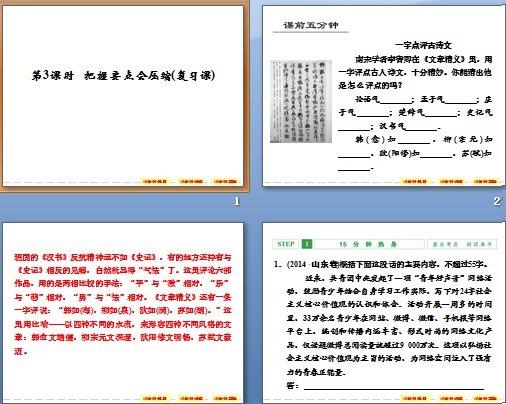Click first yellow nav button on slide 1
The height and width of the screenshot is (404, 506).
(x=155, y=182)
